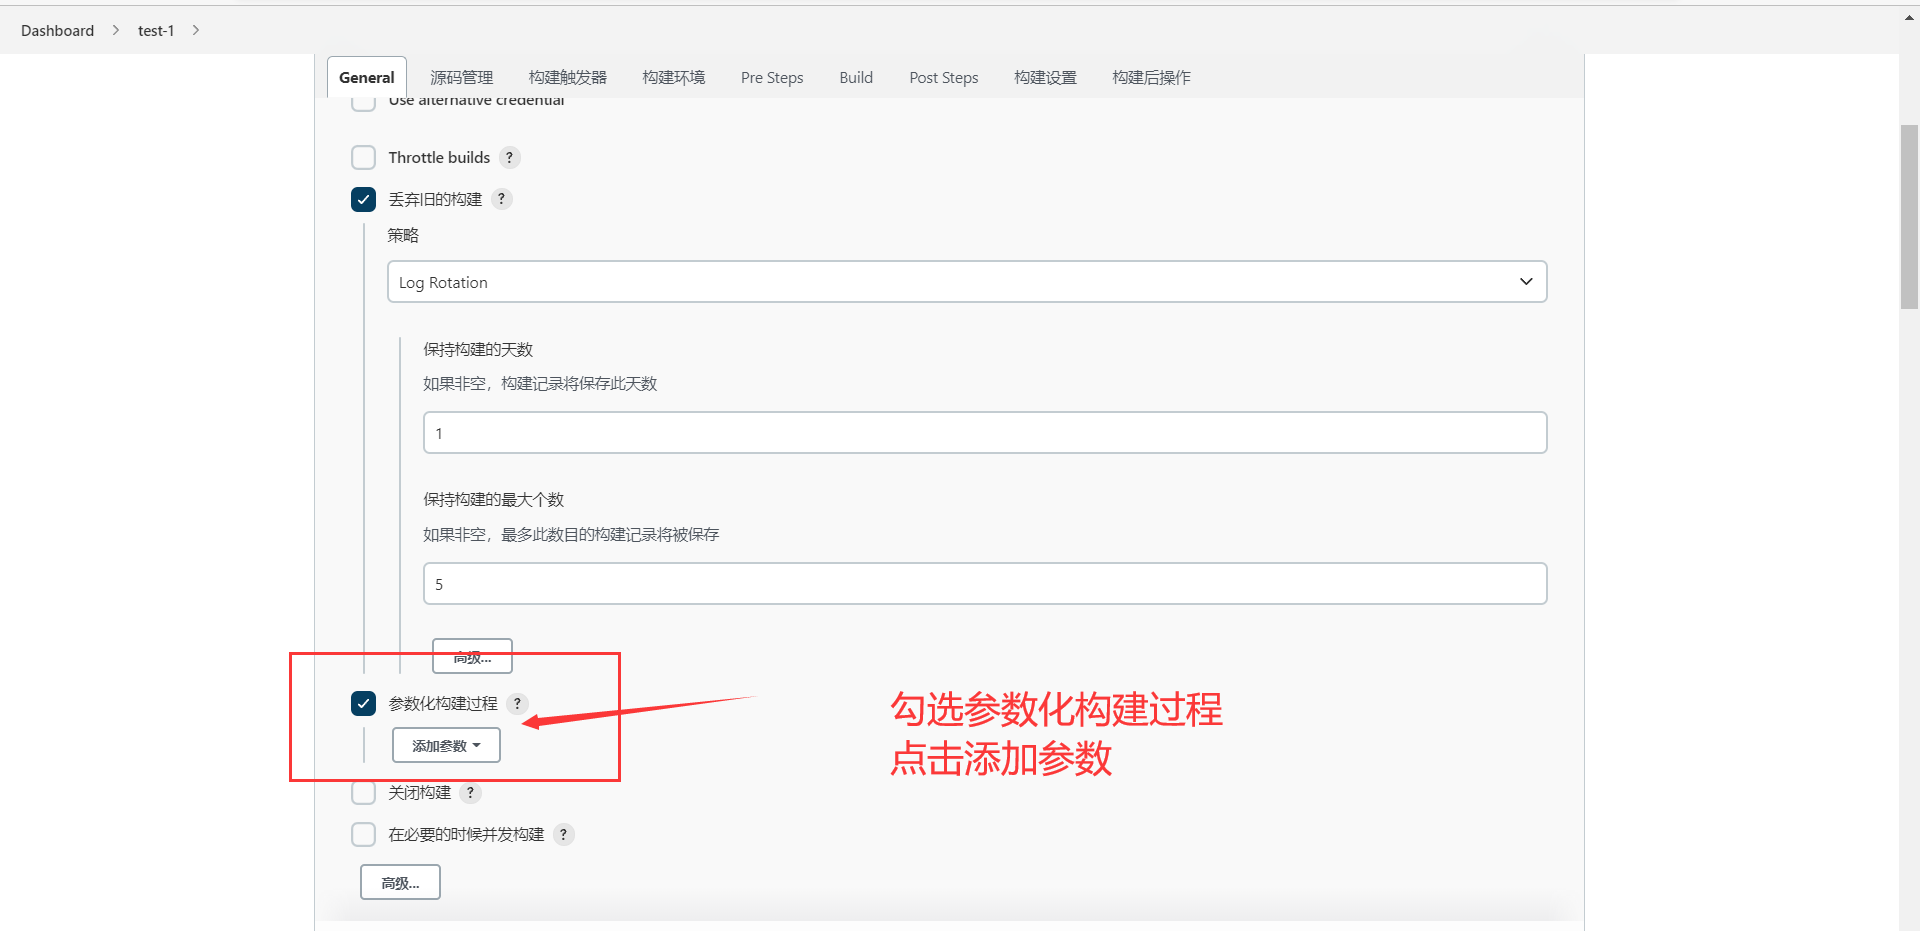Uncheck 参数化构建过程 checkbox

pyautogui.click(x=364, y=704)
